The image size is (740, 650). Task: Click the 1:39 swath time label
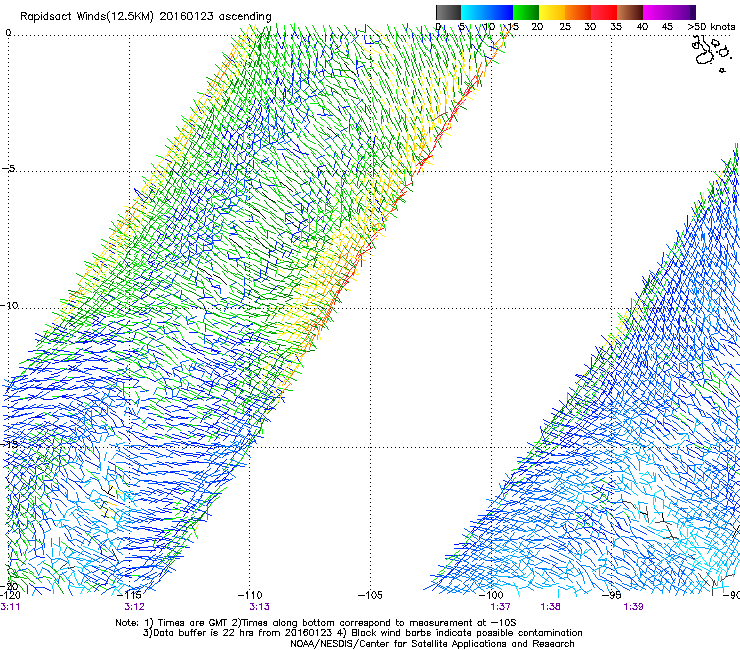coord(633,607)
